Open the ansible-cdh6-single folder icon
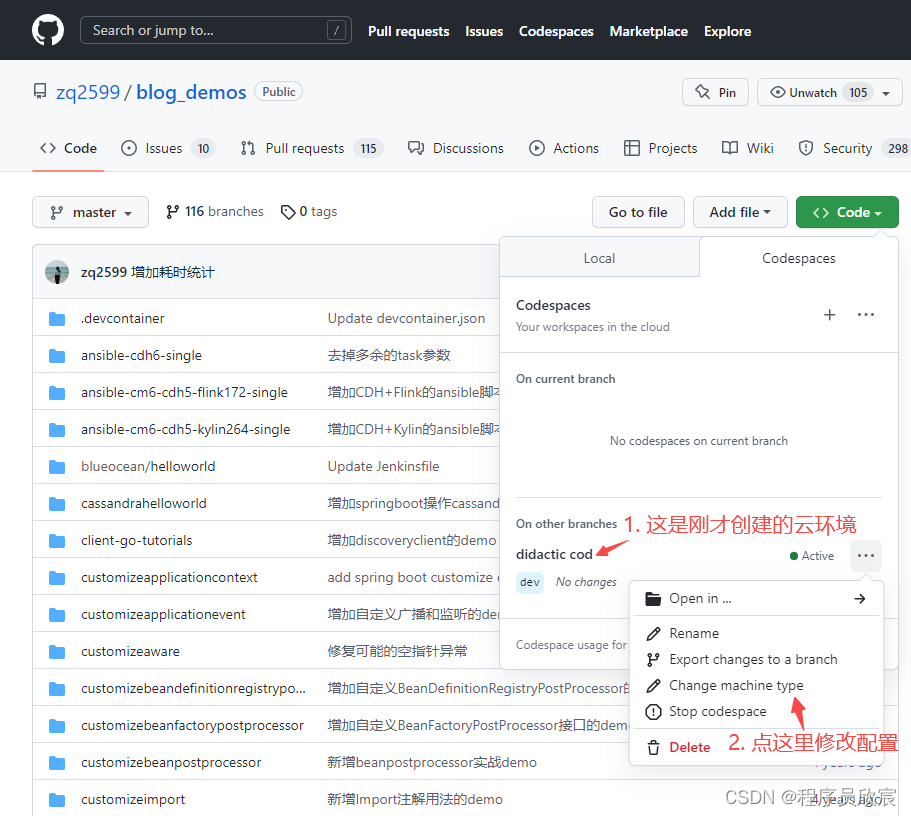This screenshot has height=816, width=911. (x=57, y=356)
